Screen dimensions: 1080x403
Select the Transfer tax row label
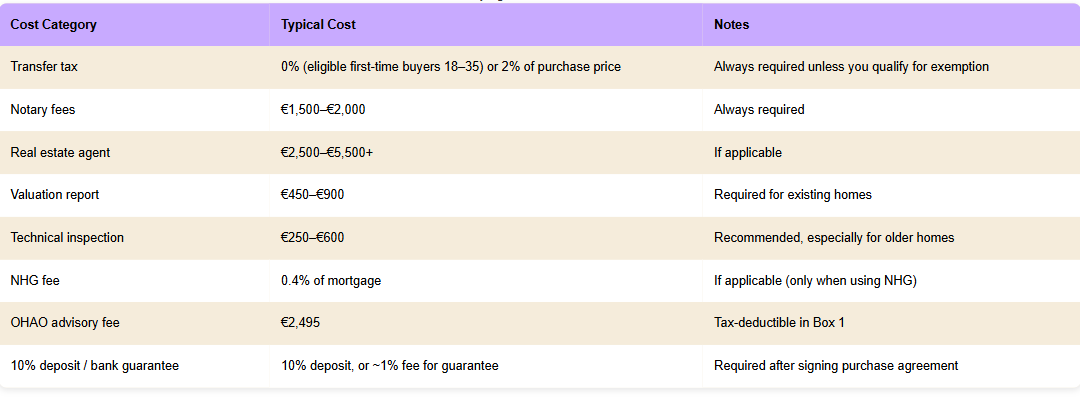click(x=43, y=67)
